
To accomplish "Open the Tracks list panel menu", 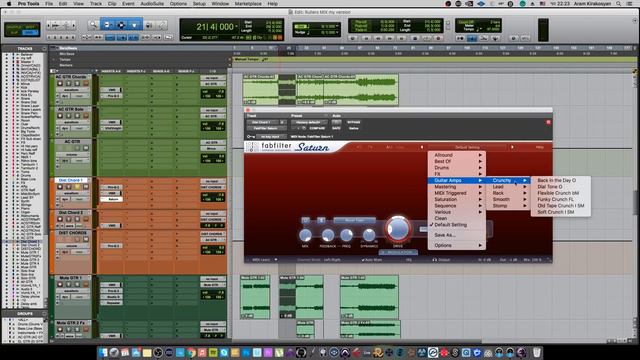I will point(44,49).
